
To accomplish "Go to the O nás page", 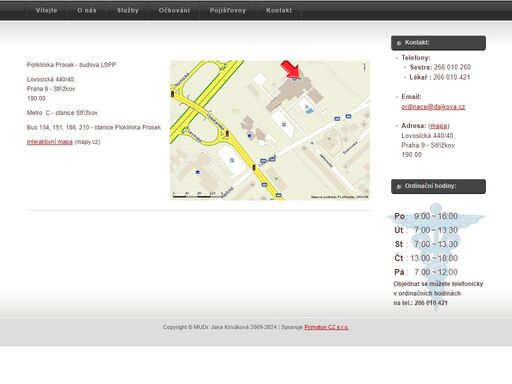I will pyautogui.click(x=87, y=10).
